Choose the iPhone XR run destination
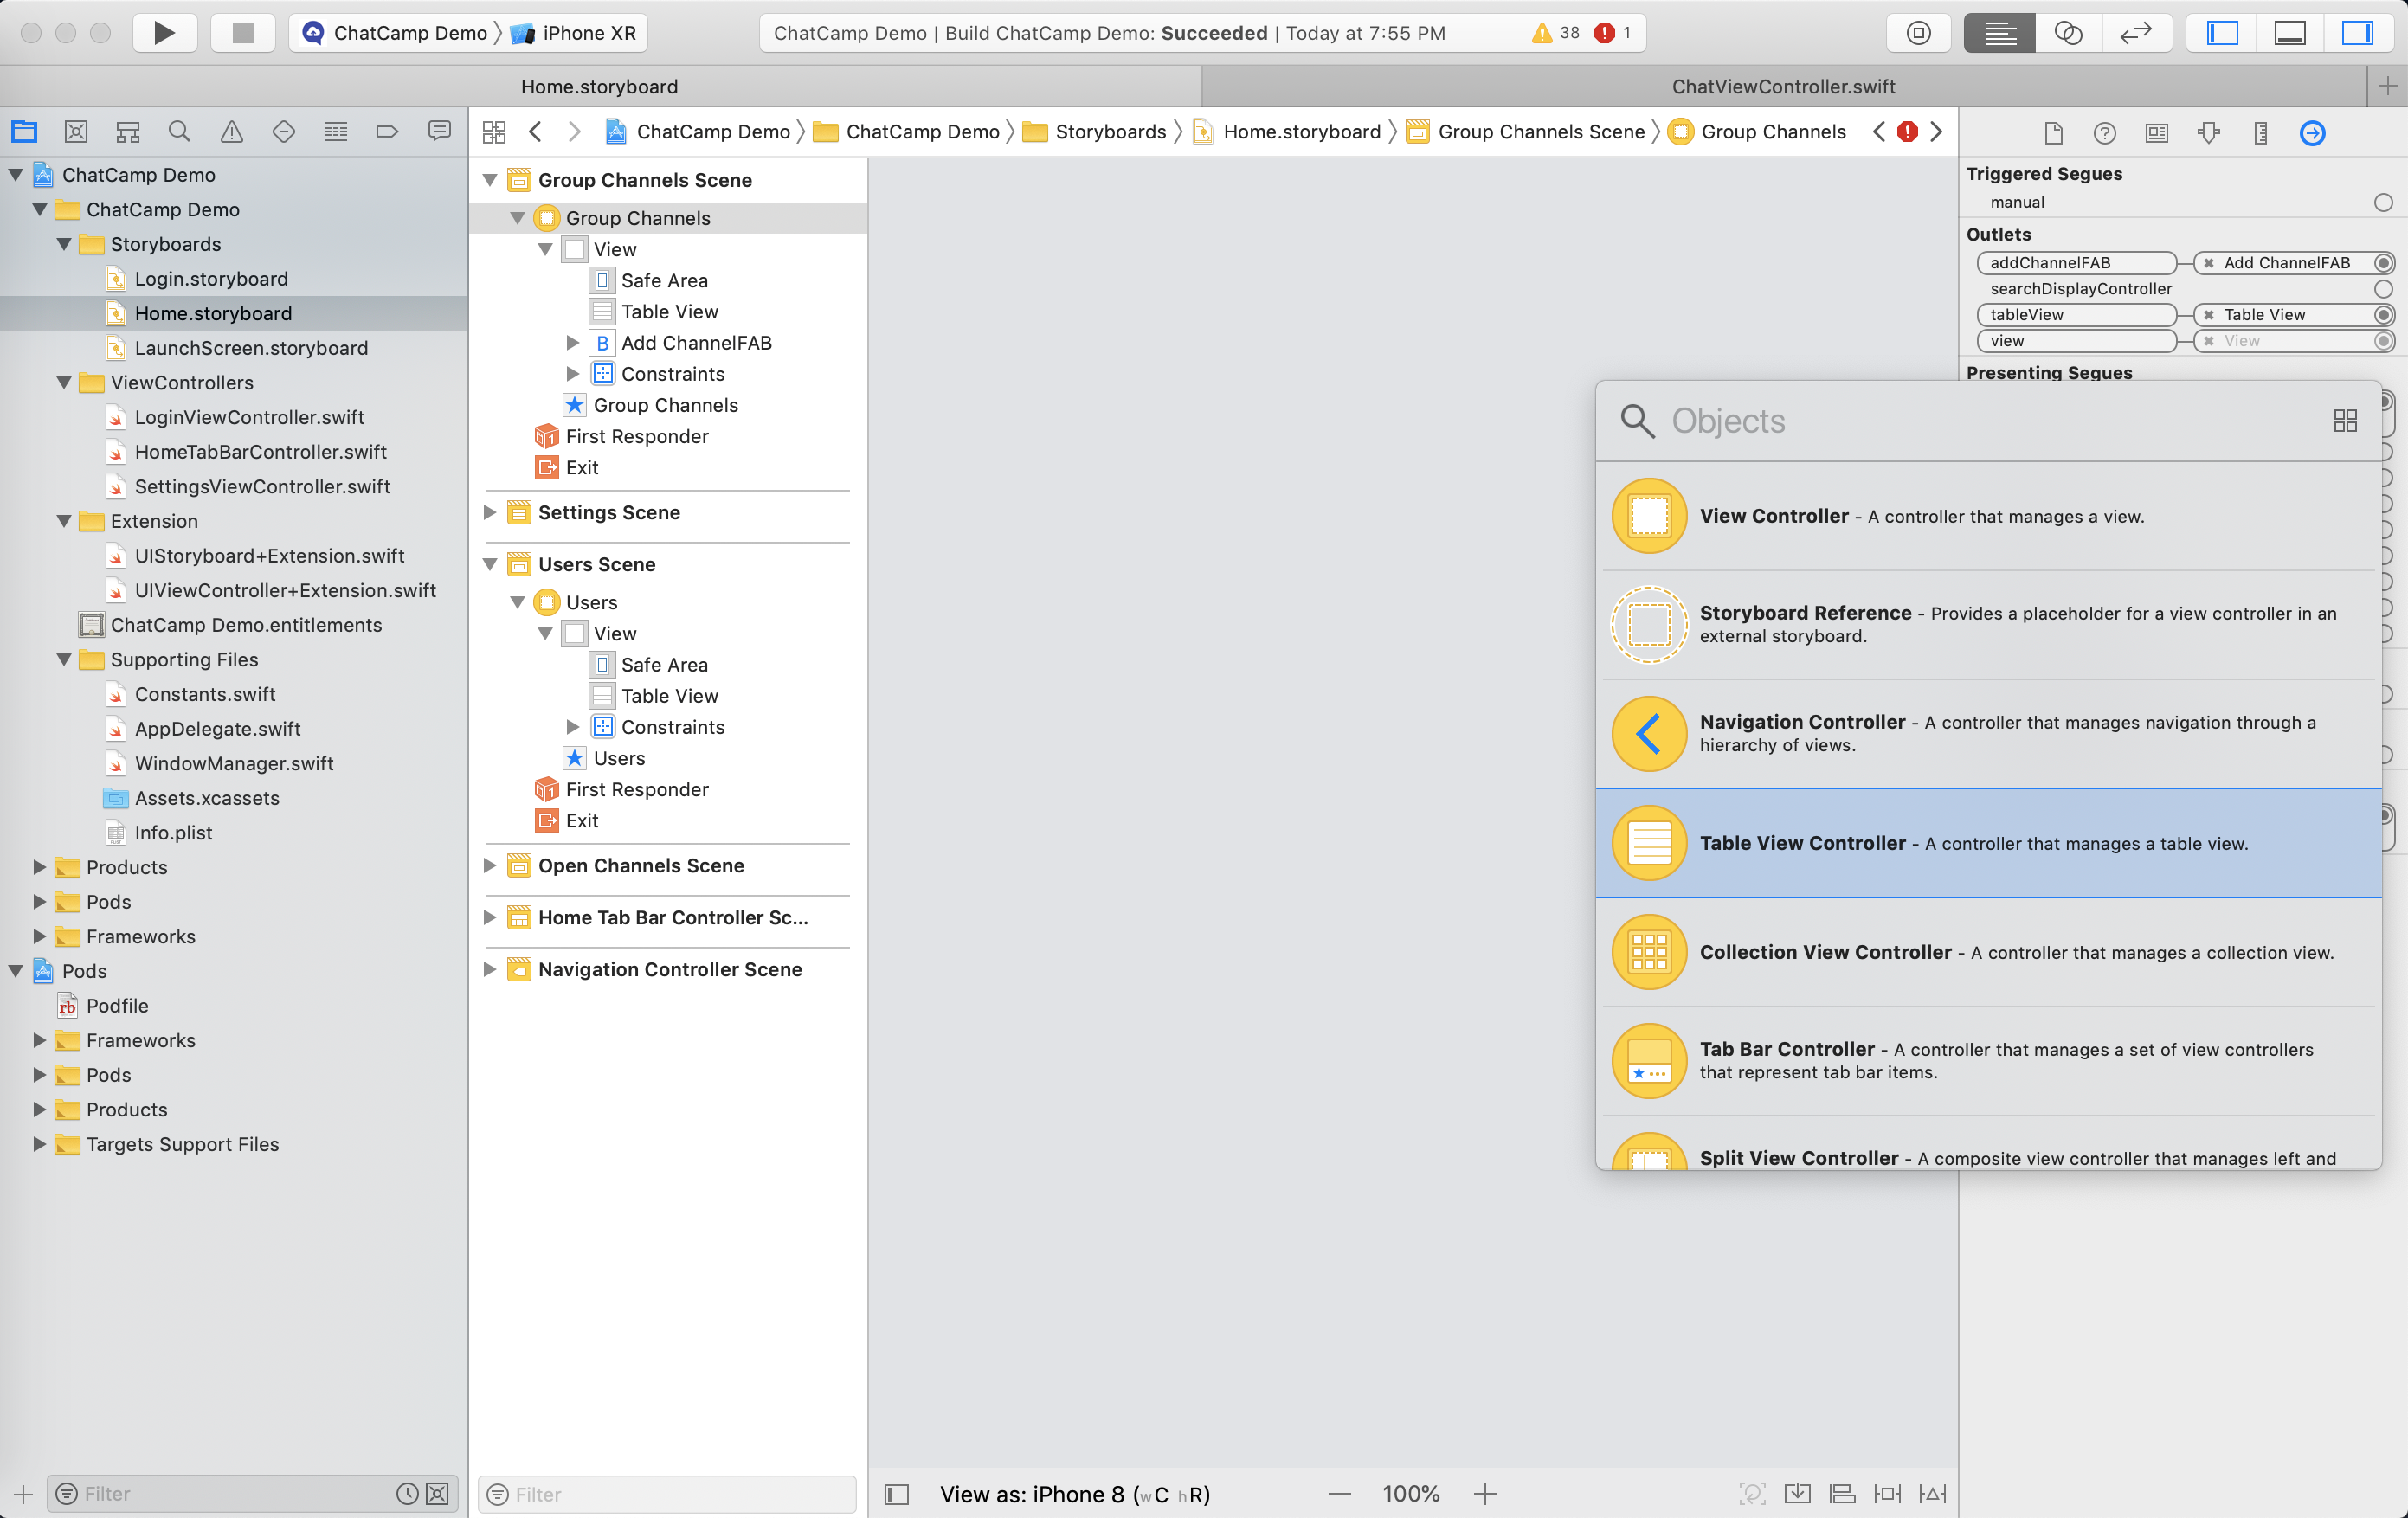 pyautogui.click(x=574, y=33)
